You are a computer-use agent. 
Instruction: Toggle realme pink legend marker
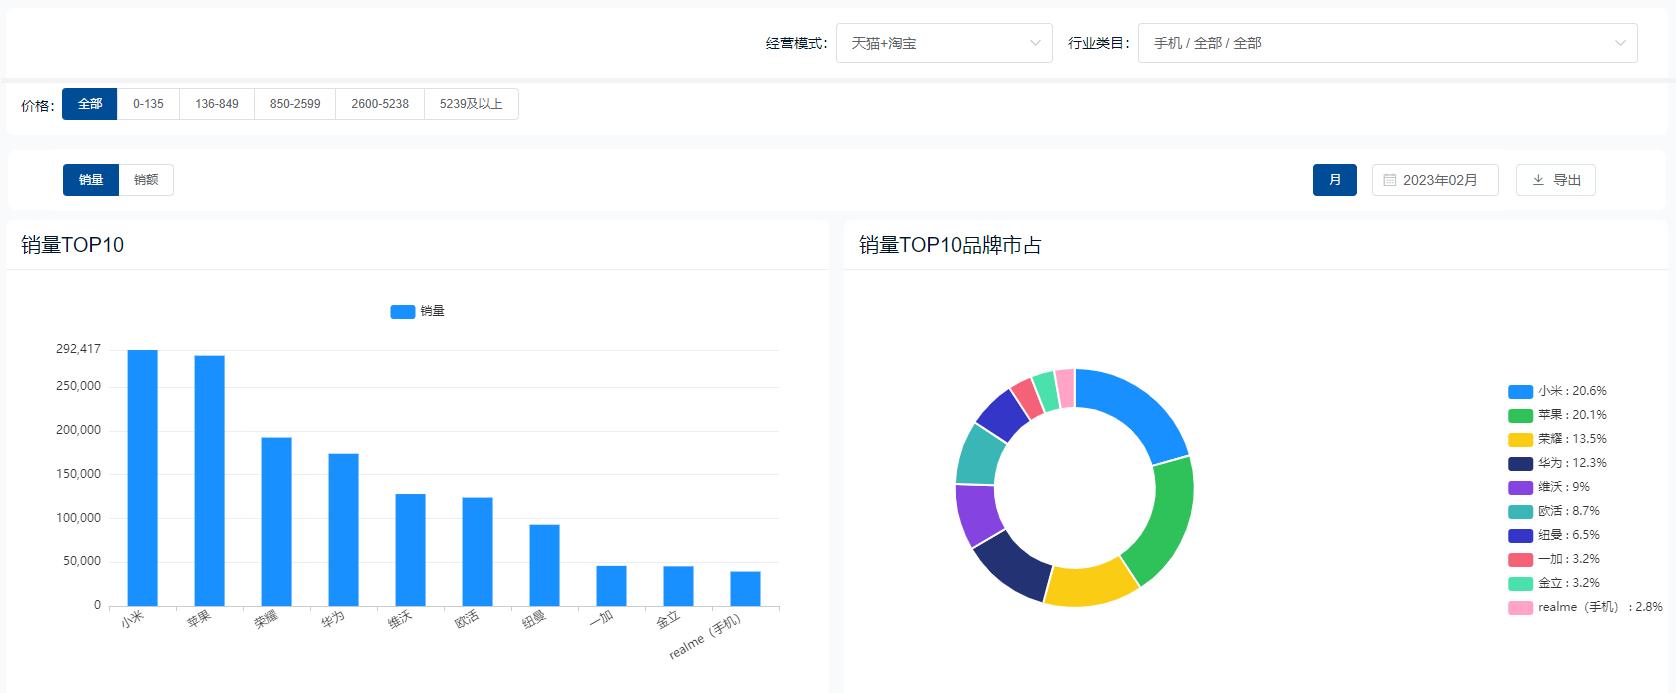coord(1520,608)
